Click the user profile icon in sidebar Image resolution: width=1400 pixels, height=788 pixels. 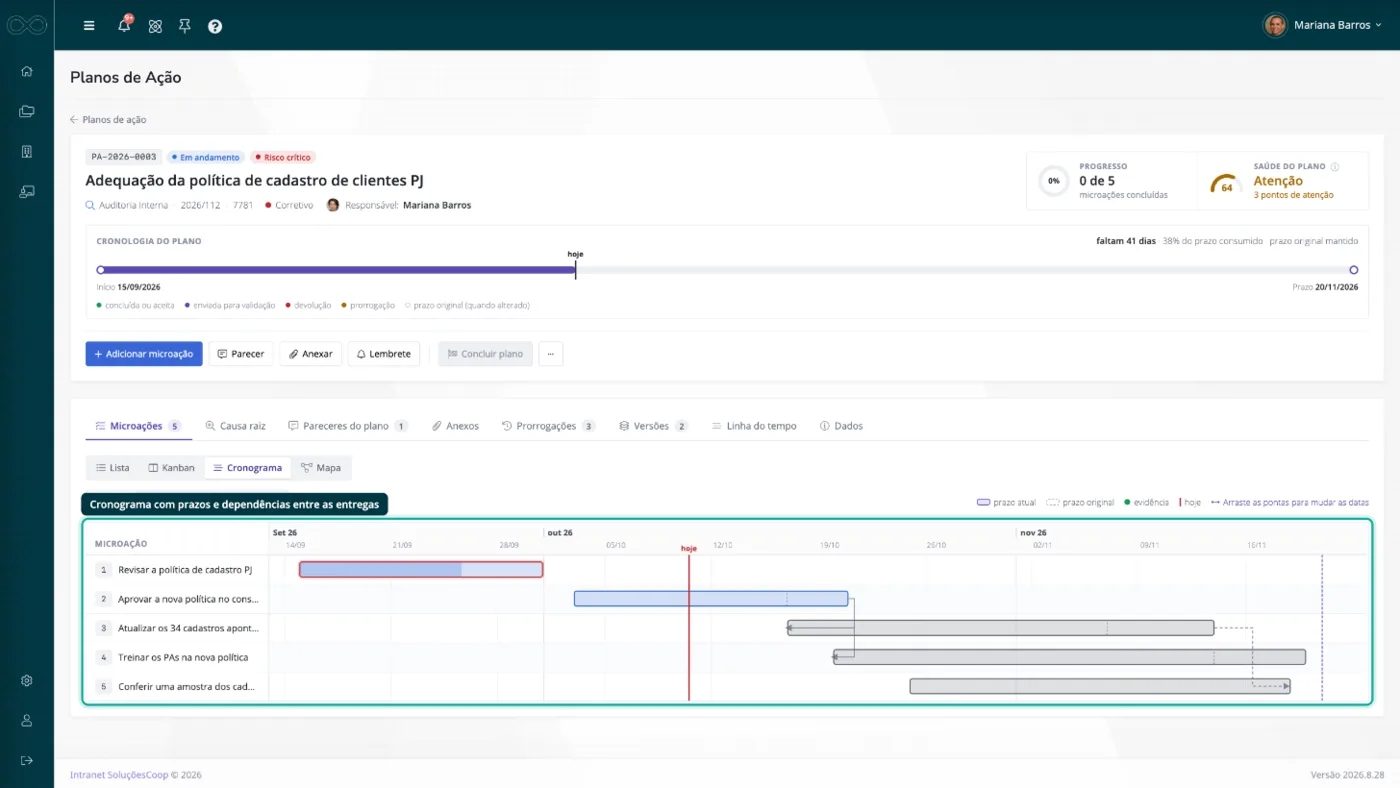click(27, 720)
